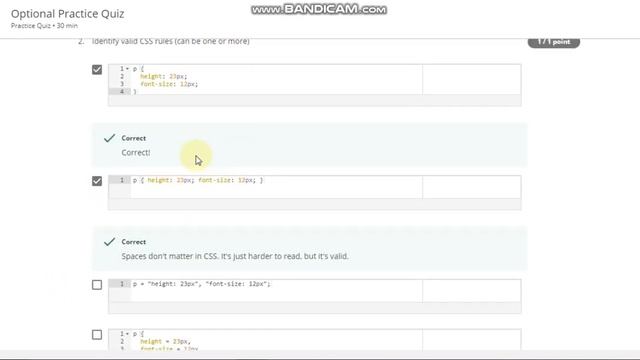The image size is (640, 360).
Task: Collapse the fold arrow in first code block
Action: point(127,69)
